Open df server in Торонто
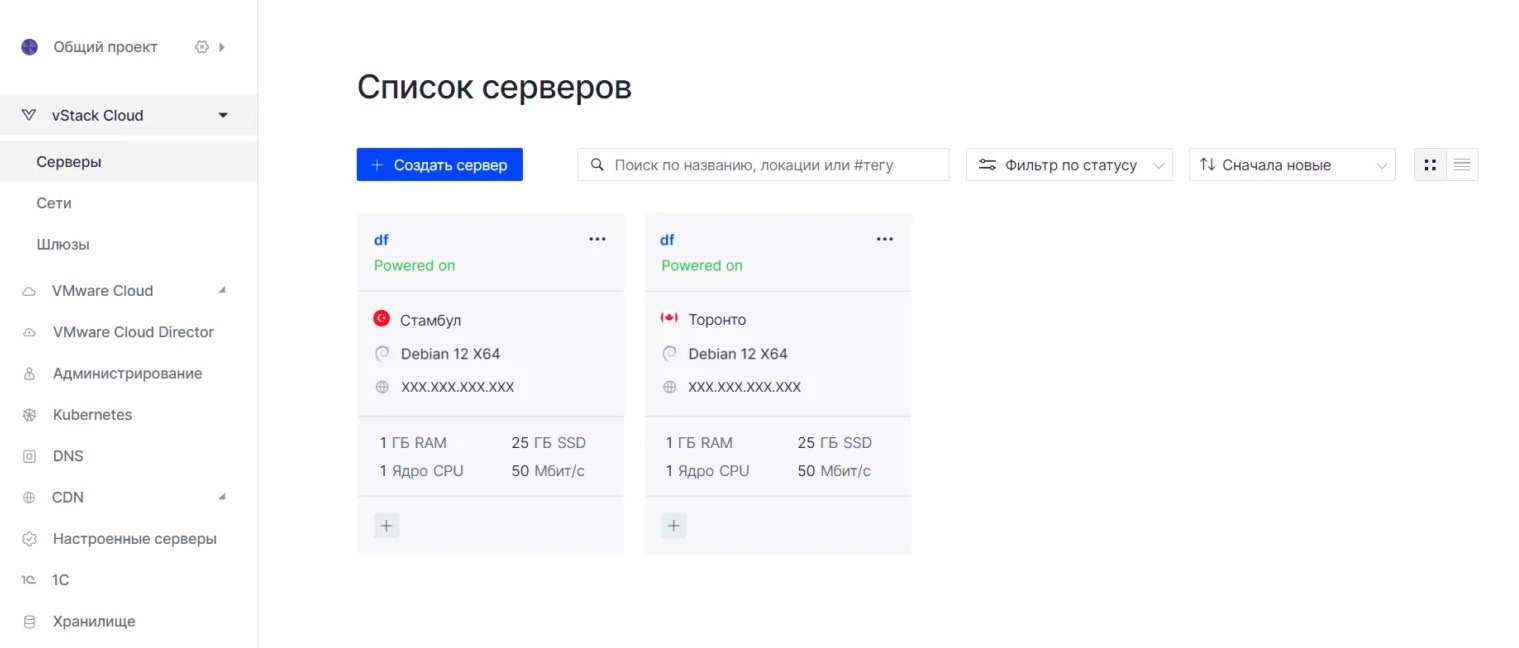 tap(667, 240)
